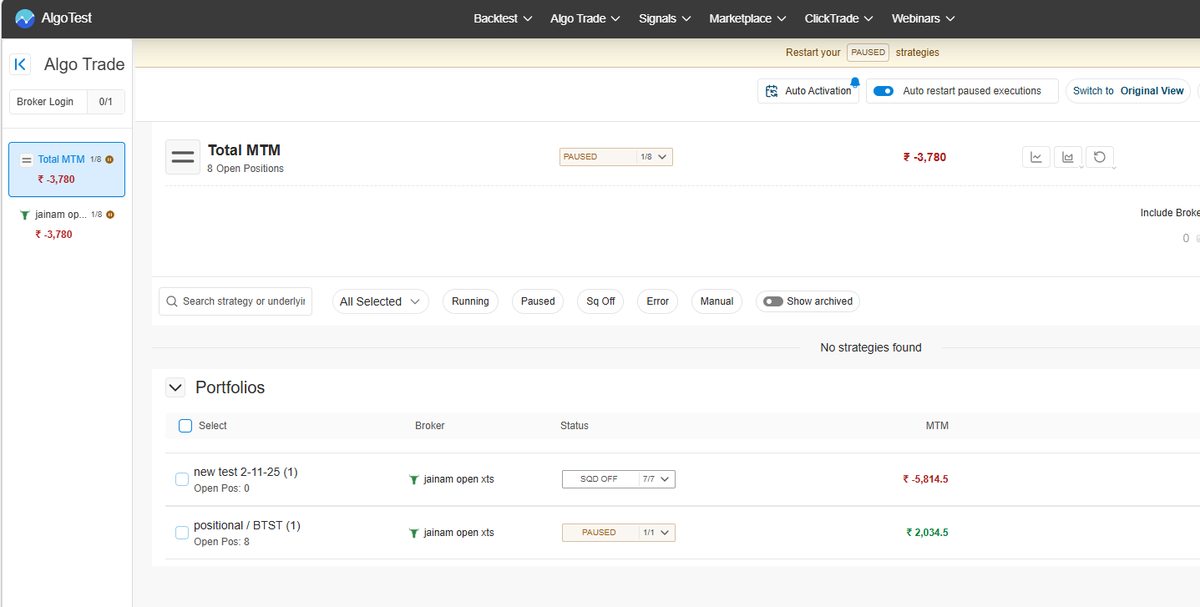Click the Total MTM reset/refresh icon

1099,157
